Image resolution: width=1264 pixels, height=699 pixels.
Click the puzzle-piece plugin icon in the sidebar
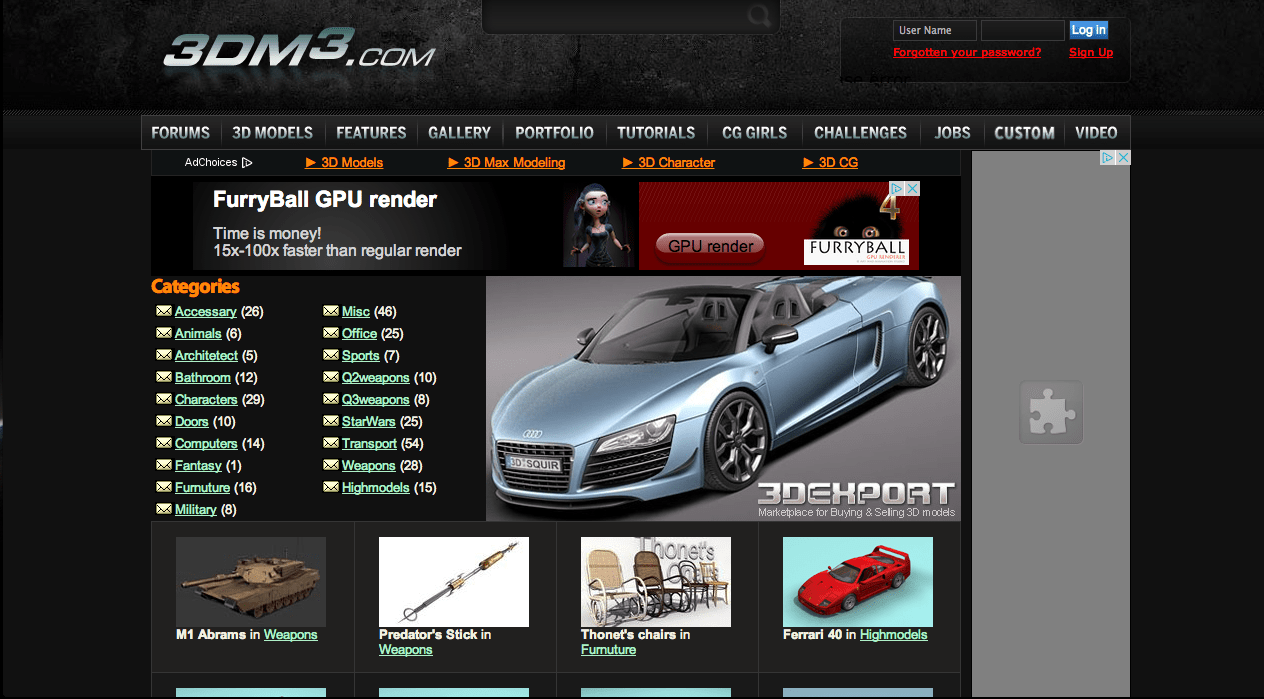1051,412
